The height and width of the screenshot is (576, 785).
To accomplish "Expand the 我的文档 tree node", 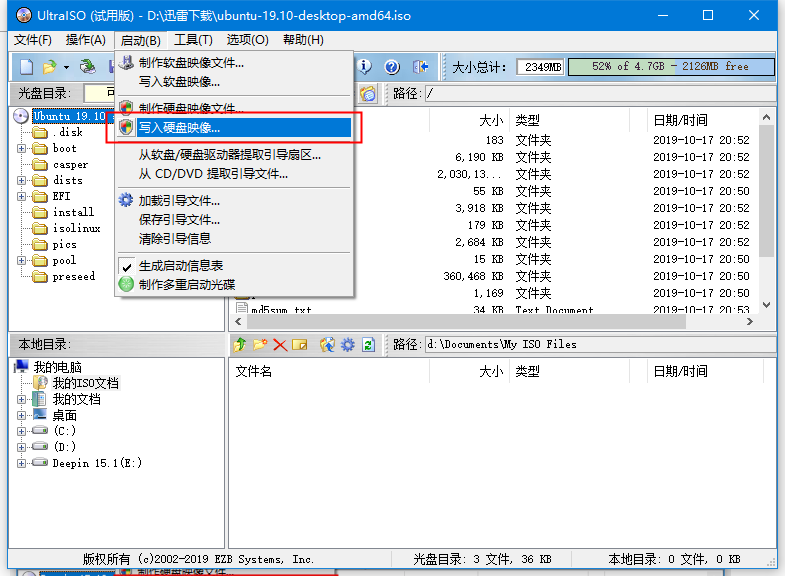I will [21, 399].
